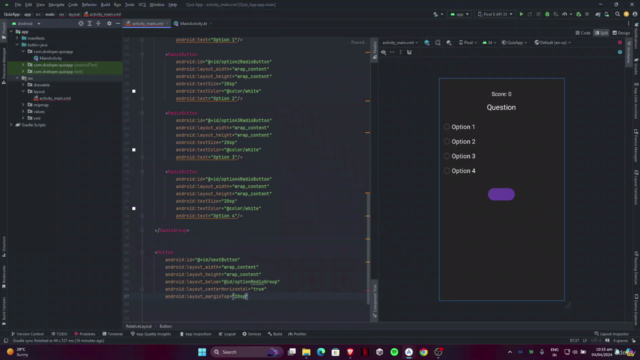Screen dimensions: 640x360
Task: Open Device Manager icon in top toolbar
Action: click(607, 14)
